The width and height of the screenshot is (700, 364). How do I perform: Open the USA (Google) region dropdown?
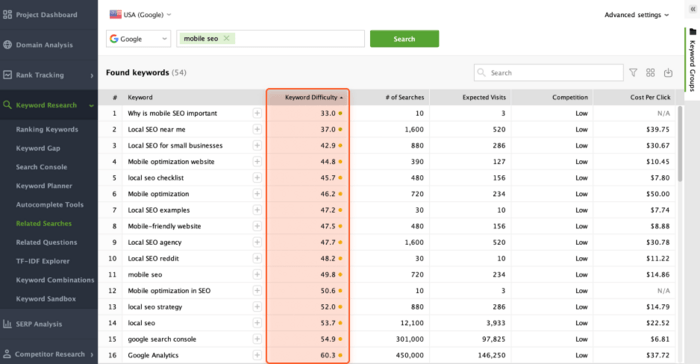[140, 15]
